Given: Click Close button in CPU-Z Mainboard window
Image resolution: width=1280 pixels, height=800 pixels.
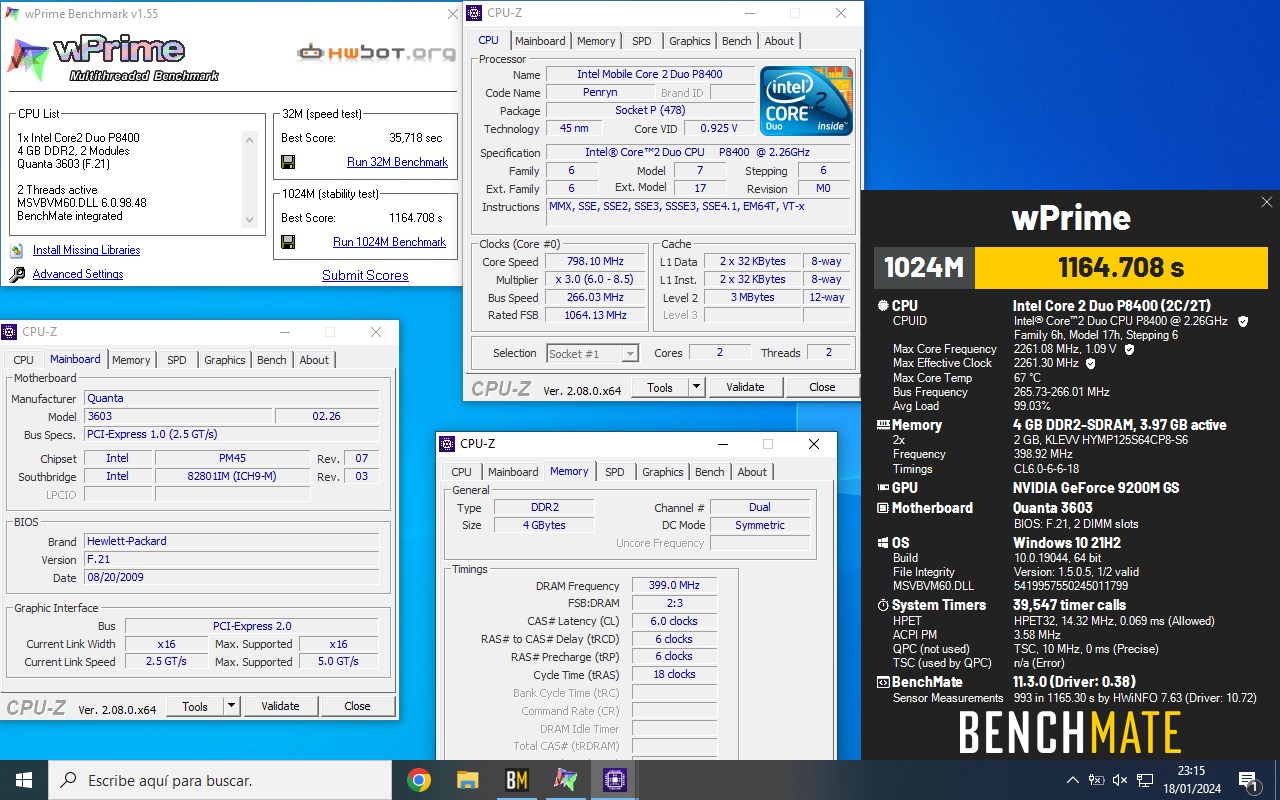Looking at the screenshot, I should (357, 706).
